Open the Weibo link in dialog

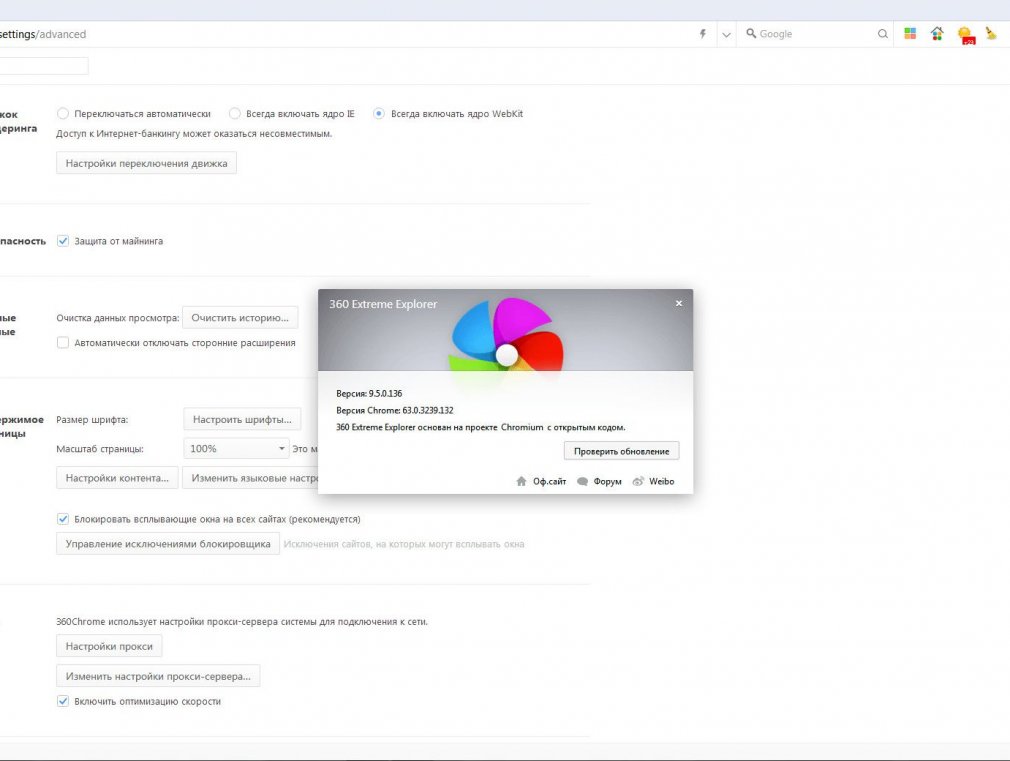tap(662, 481)
